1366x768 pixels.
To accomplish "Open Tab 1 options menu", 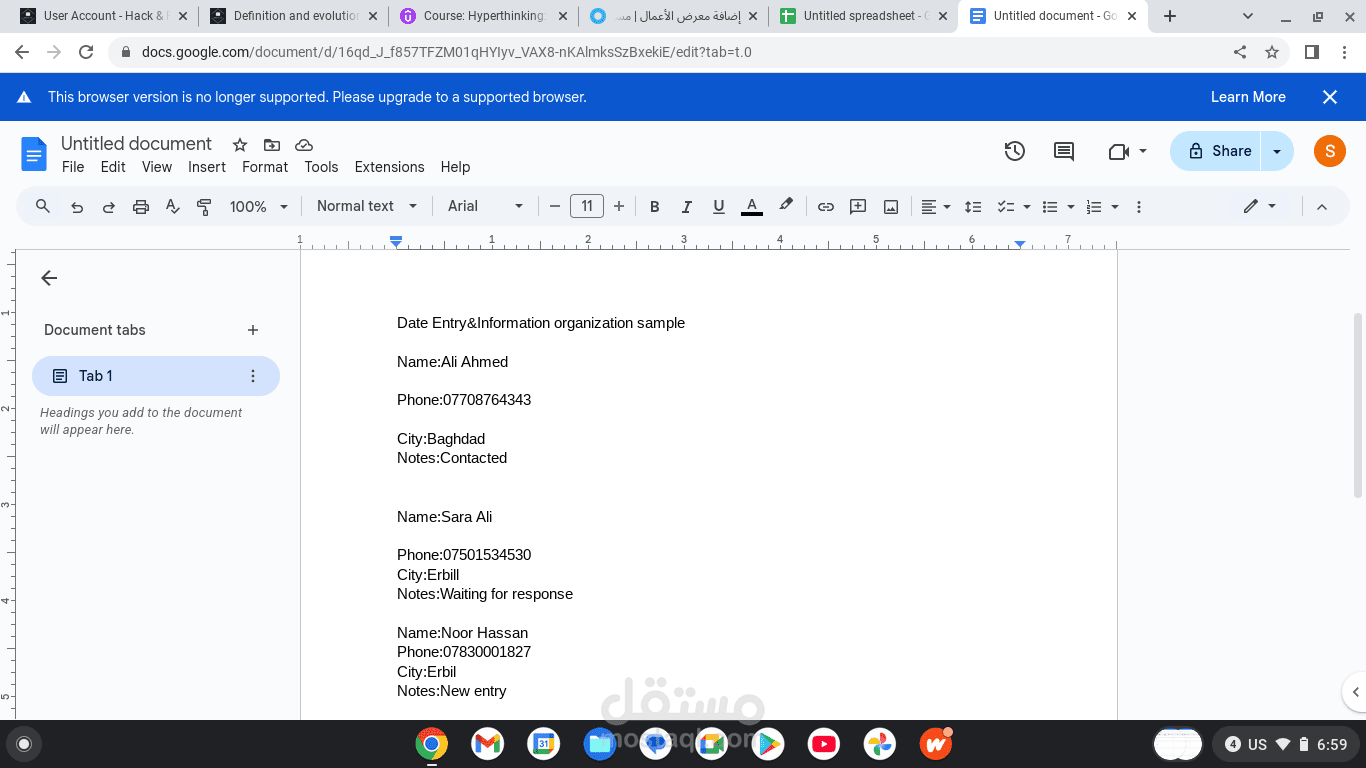I will (x=253, y=376).
